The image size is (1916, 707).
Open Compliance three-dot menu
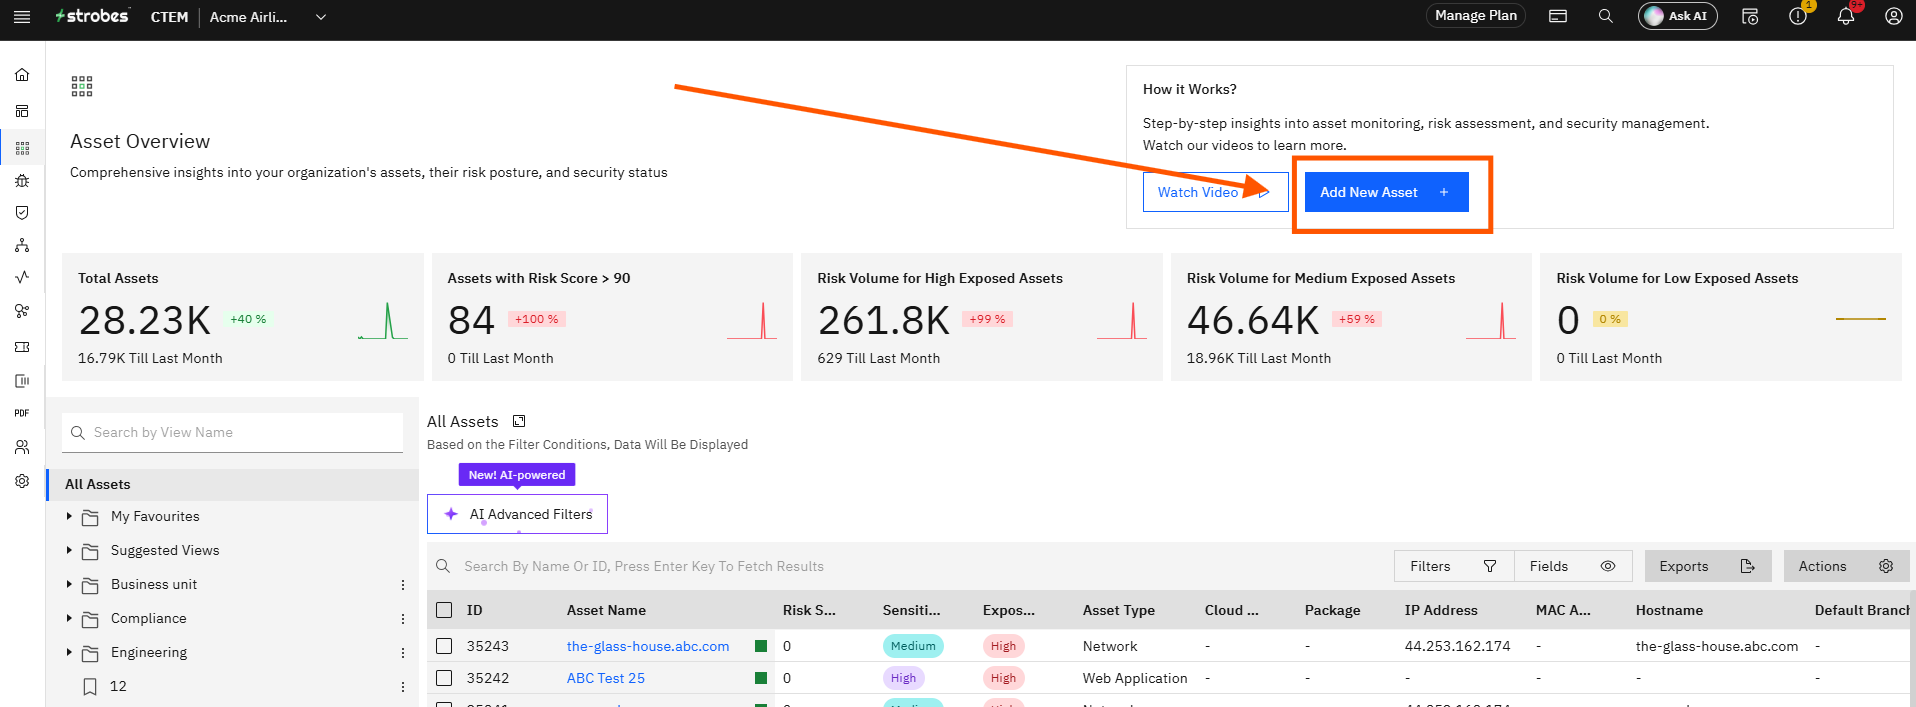[403, 619]
